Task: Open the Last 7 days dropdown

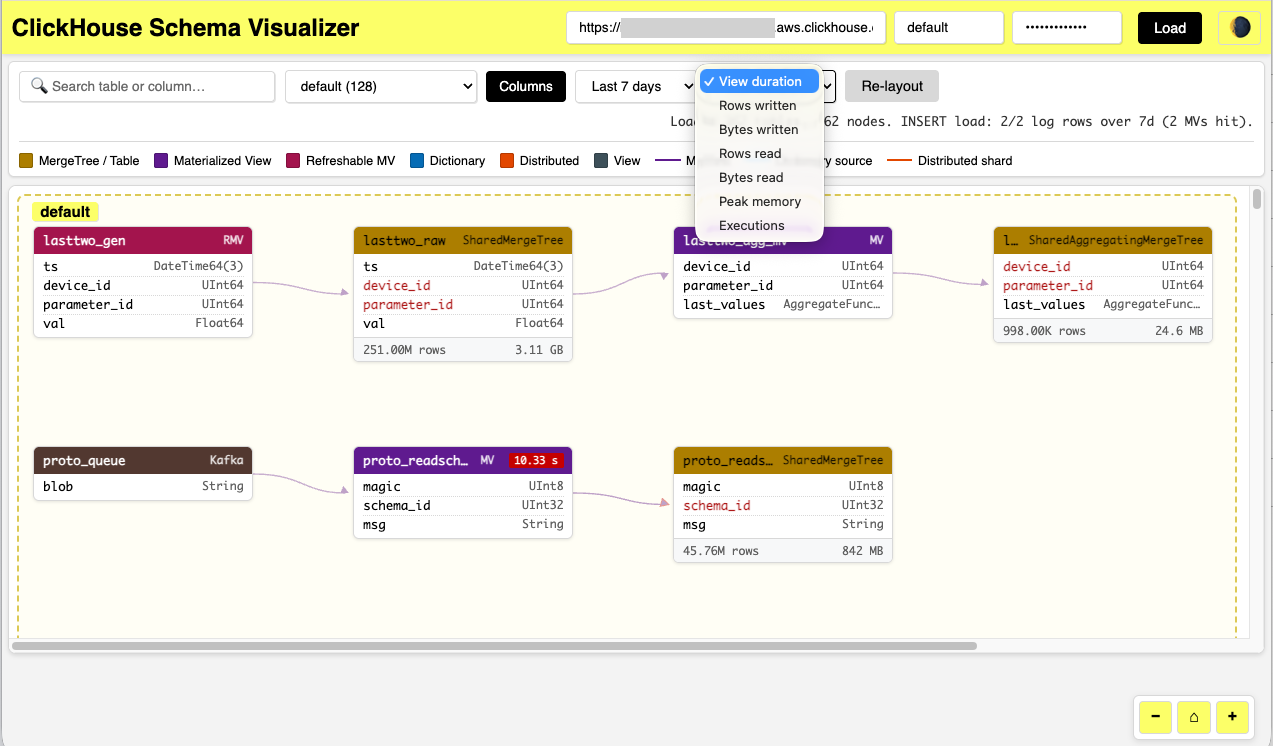Action: tap(636, 86)
